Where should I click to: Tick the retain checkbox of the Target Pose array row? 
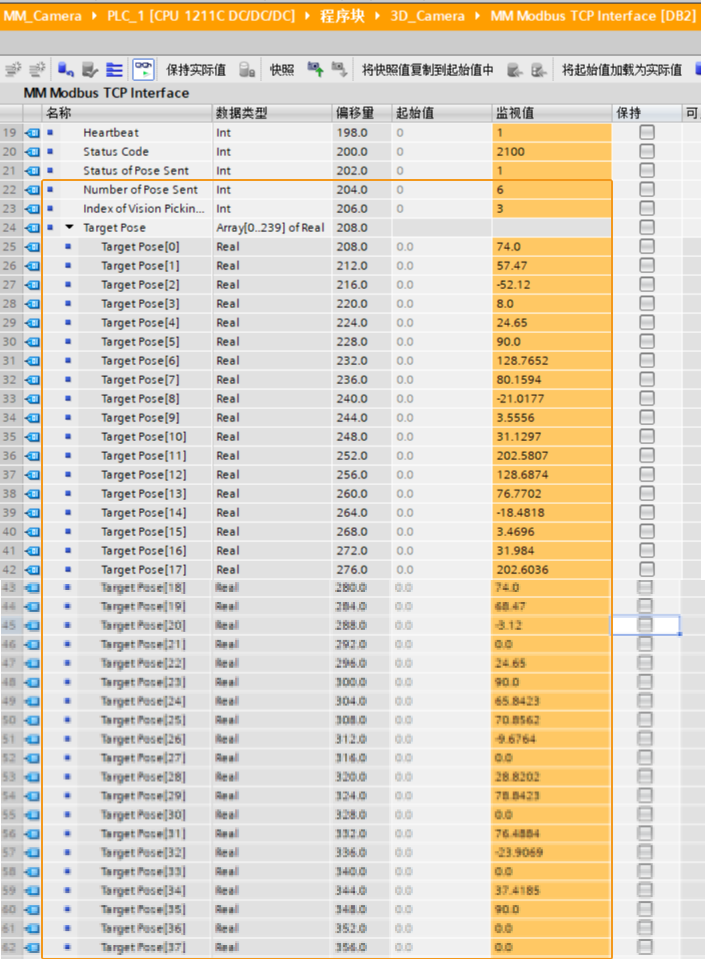[647, 227]
